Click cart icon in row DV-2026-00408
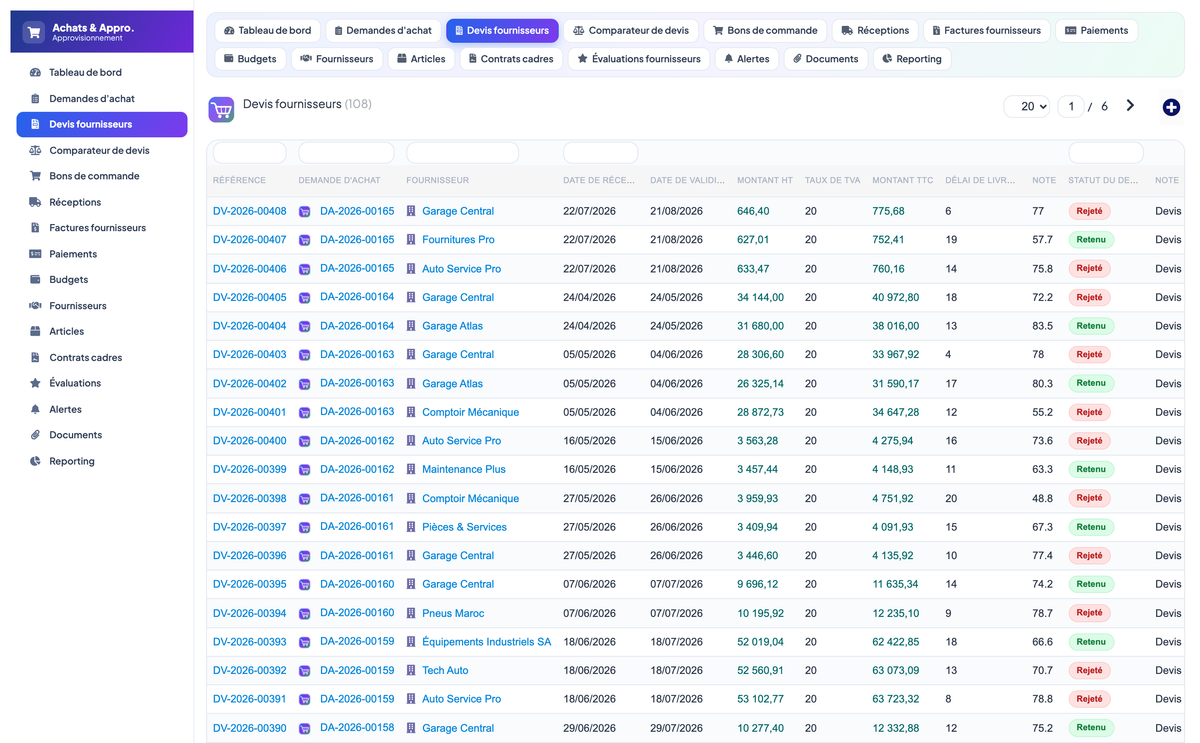The height and width of the screenshot is (743, 1200). pyautogui.click(x=305, y=212)
